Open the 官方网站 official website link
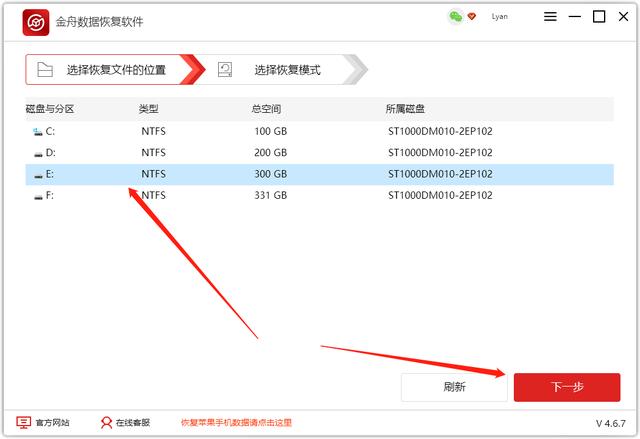Image resolution: width=640 pixels, height=439 pixels. pos(44,423)
